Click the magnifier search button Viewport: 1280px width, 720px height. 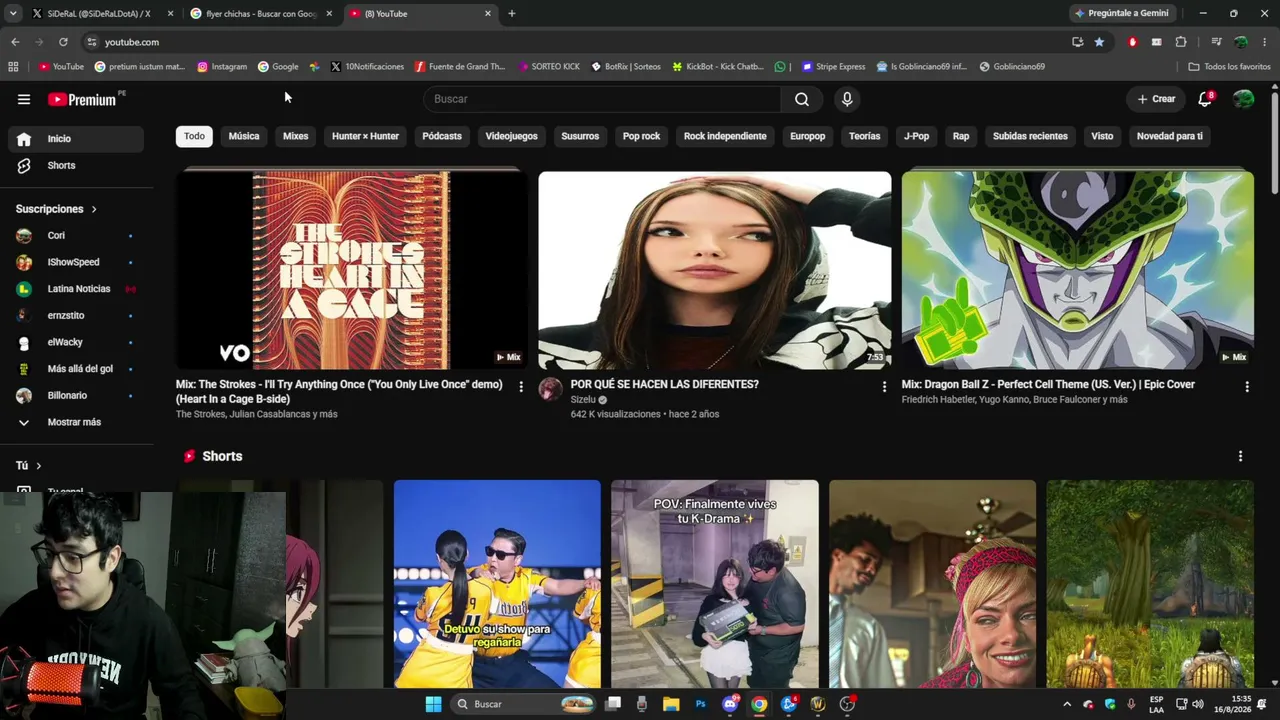point(802,99)
